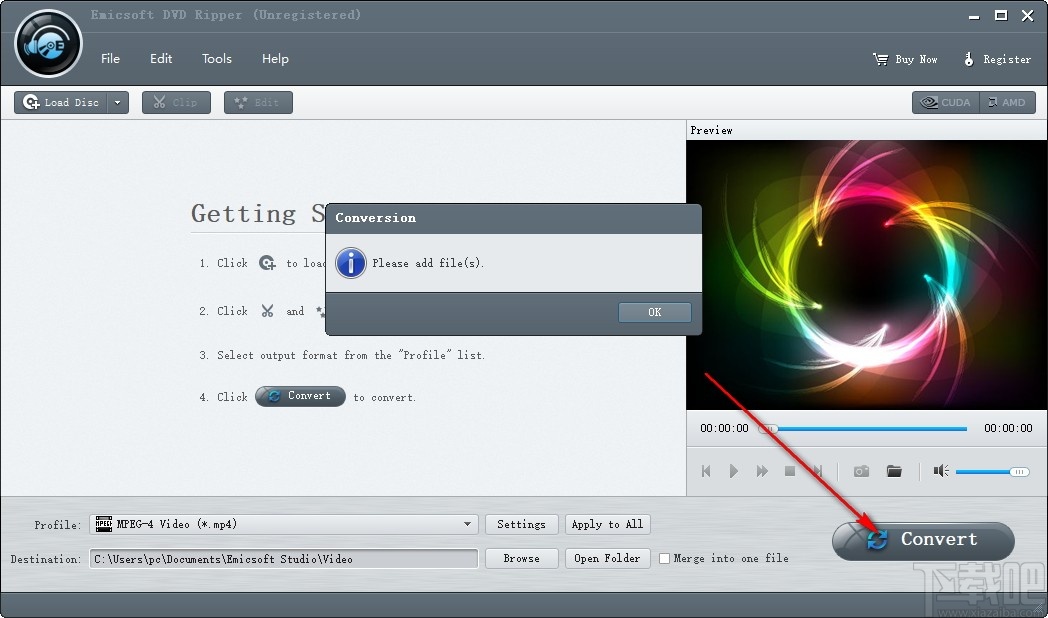The height and width of the screenshot is (618, 1048).
Task: Enable CUDA acceleration
Action: pos(944,102)
